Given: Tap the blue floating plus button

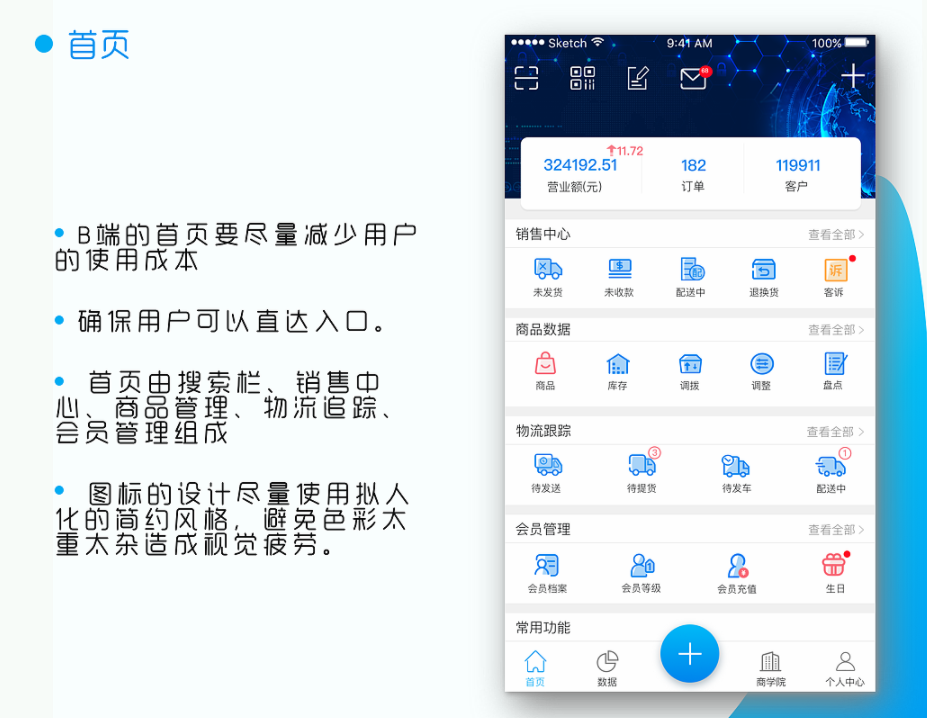Looking at the screenshot, I should [690, 654].
